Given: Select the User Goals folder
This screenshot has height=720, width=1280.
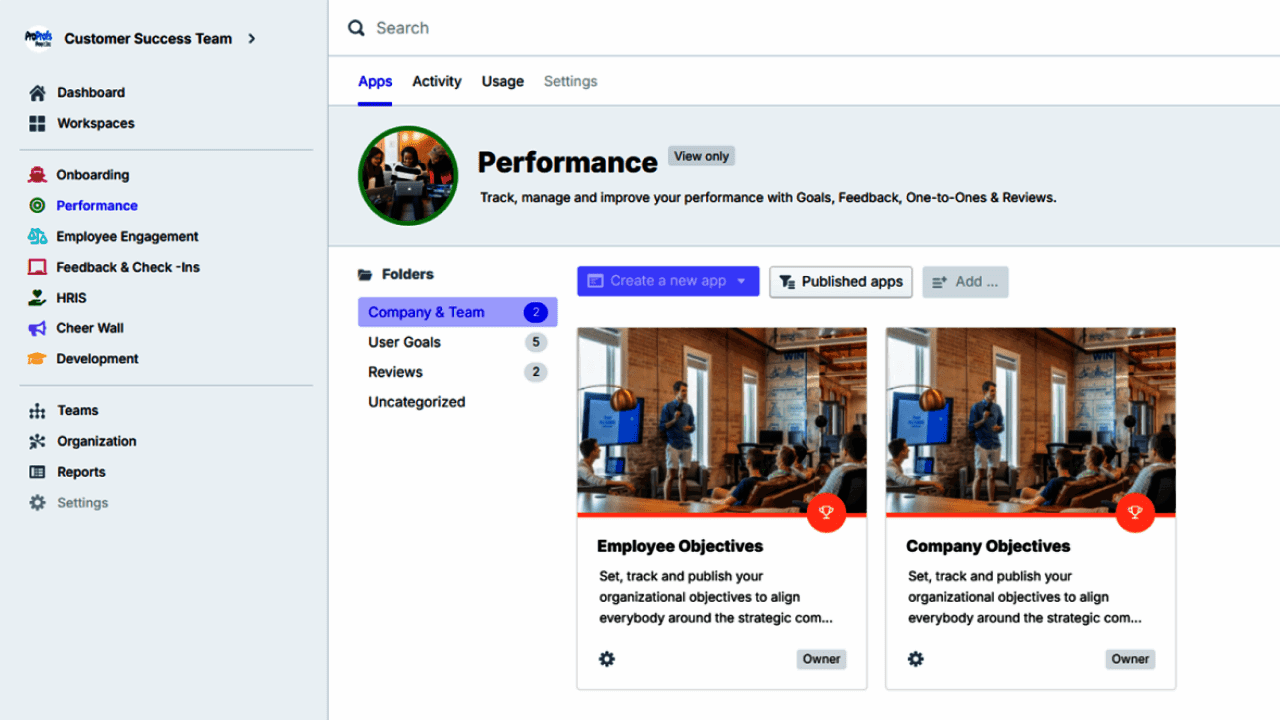Looking at the screenshot, I should [x=405, y=342].
